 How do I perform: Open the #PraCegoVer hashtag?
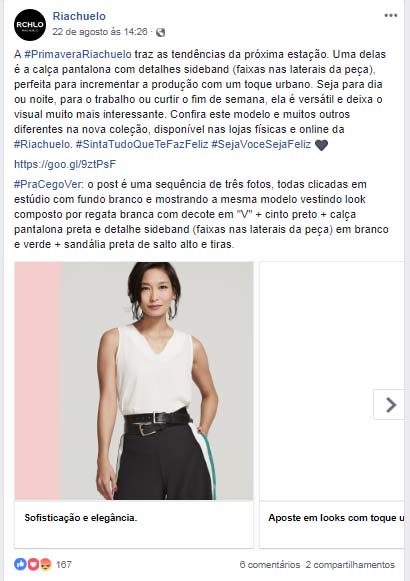click(49, 184)
